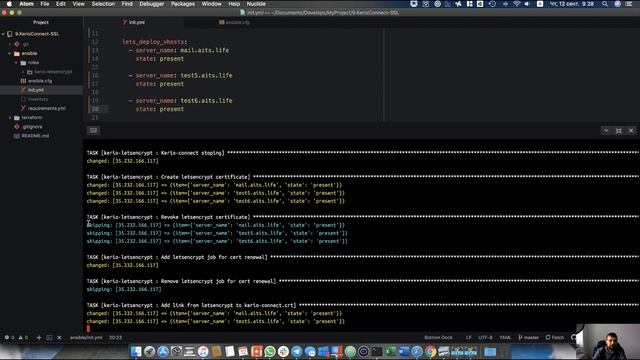Image resolution: width=640 pixels, height=360 pixels.
Task: Open Spotlight search in menu bar
Action: pos(604,4)
